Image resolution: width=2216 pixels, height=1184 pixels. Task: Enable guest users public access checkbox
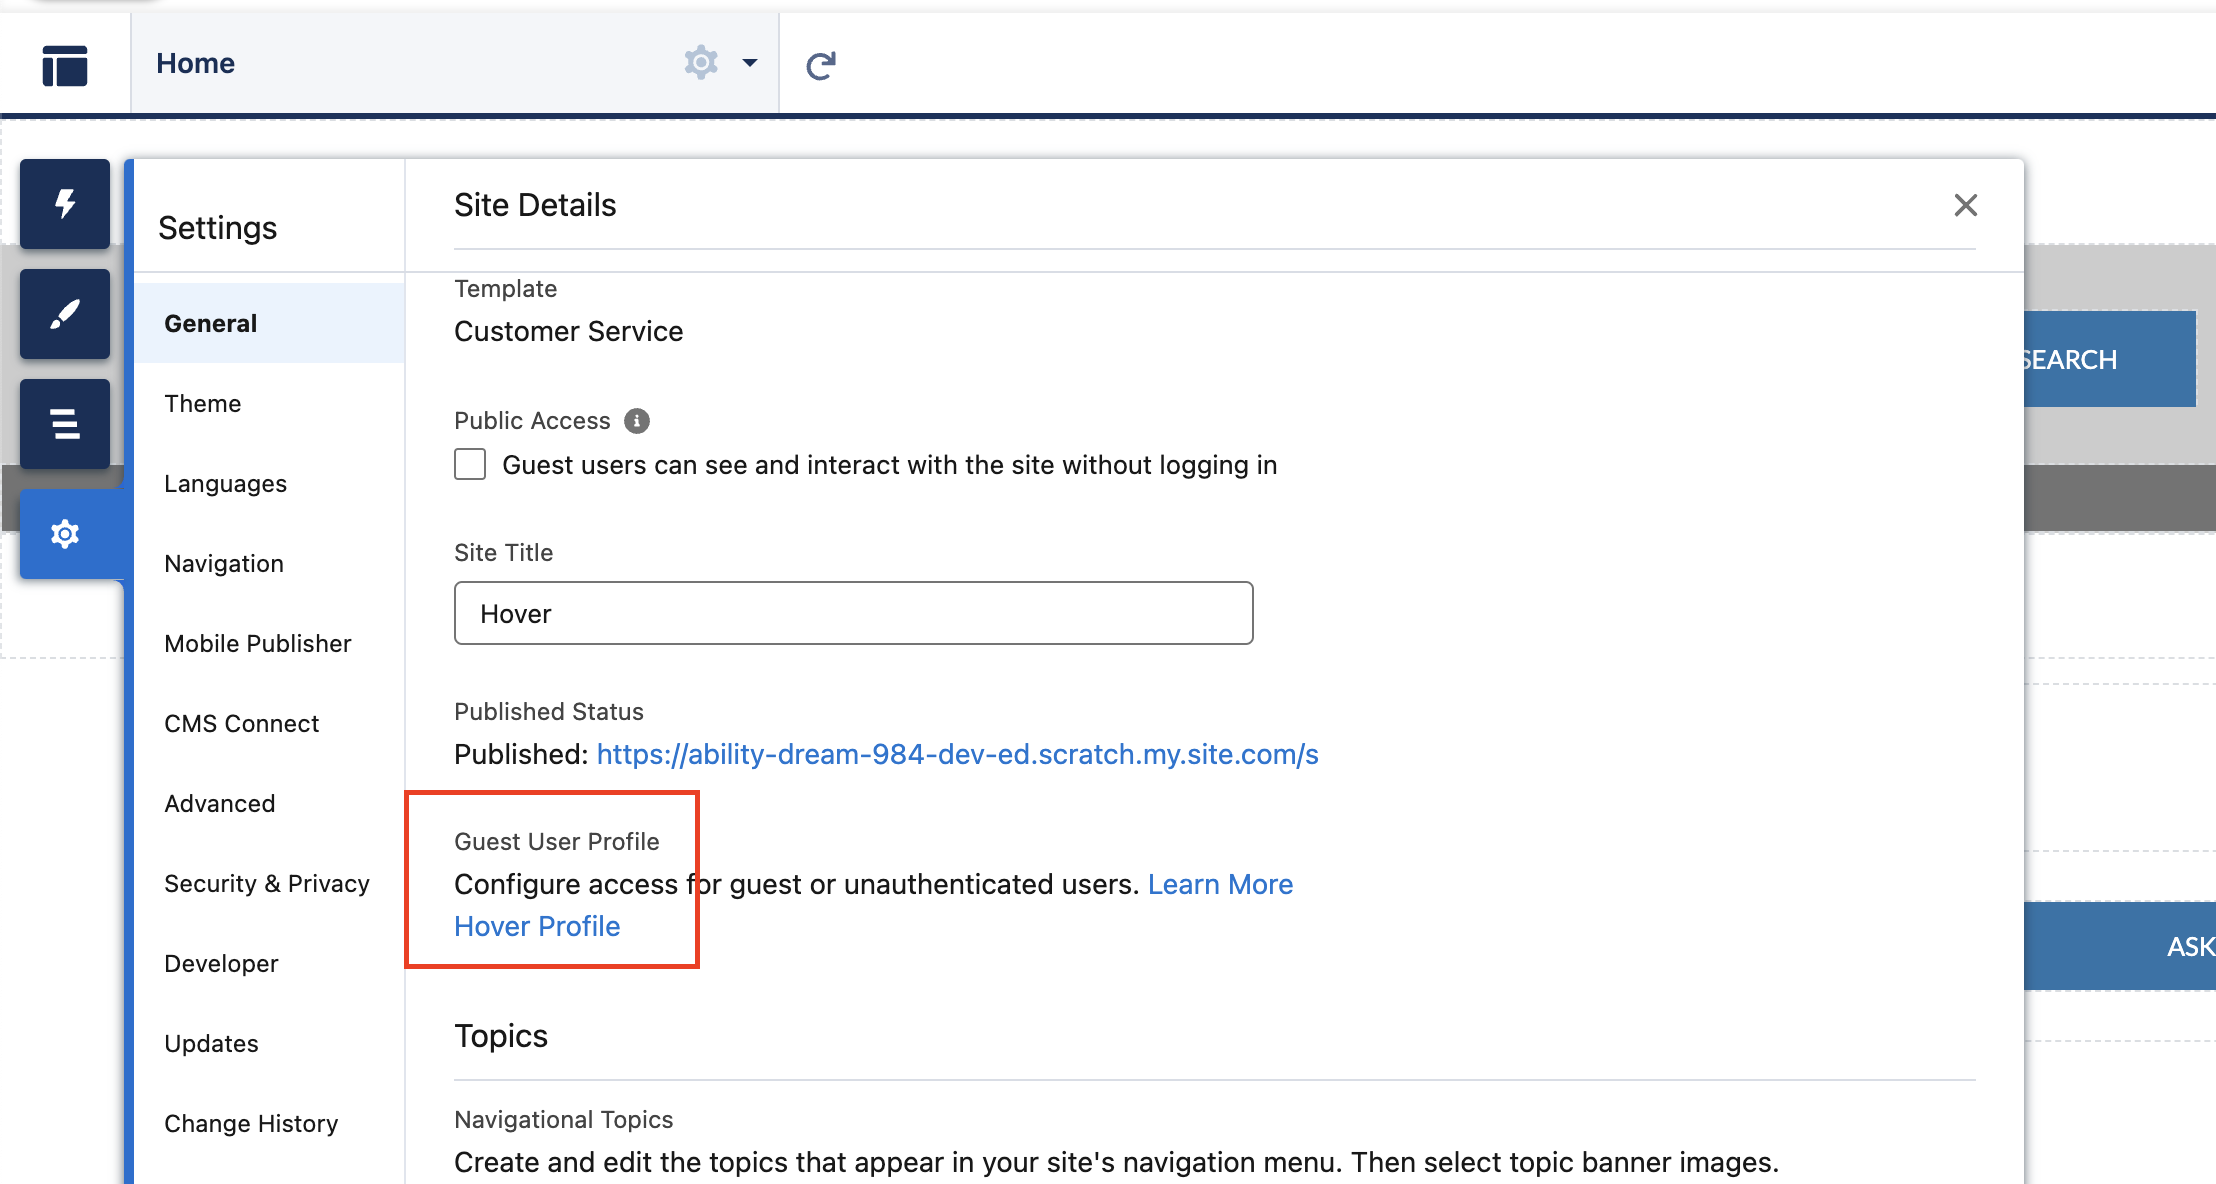coord(470,465)
